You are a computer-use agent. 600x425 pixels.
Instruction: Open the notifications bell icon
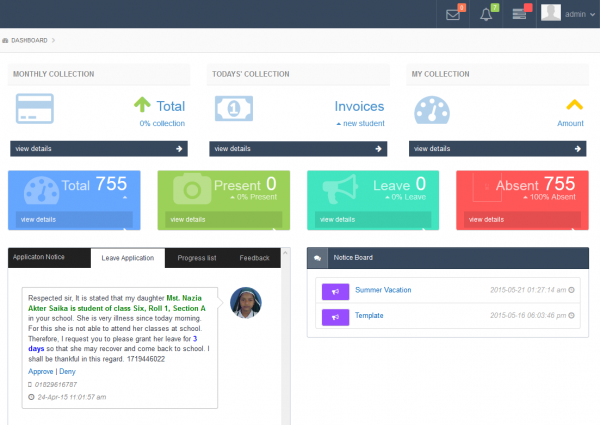486,15
